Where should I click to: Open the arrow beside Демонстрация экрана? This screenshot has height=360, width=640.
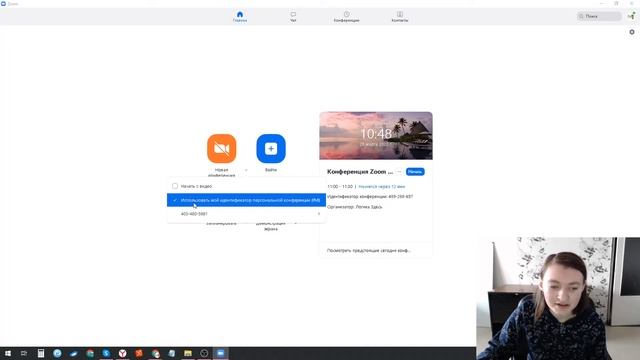coord(296,223)
